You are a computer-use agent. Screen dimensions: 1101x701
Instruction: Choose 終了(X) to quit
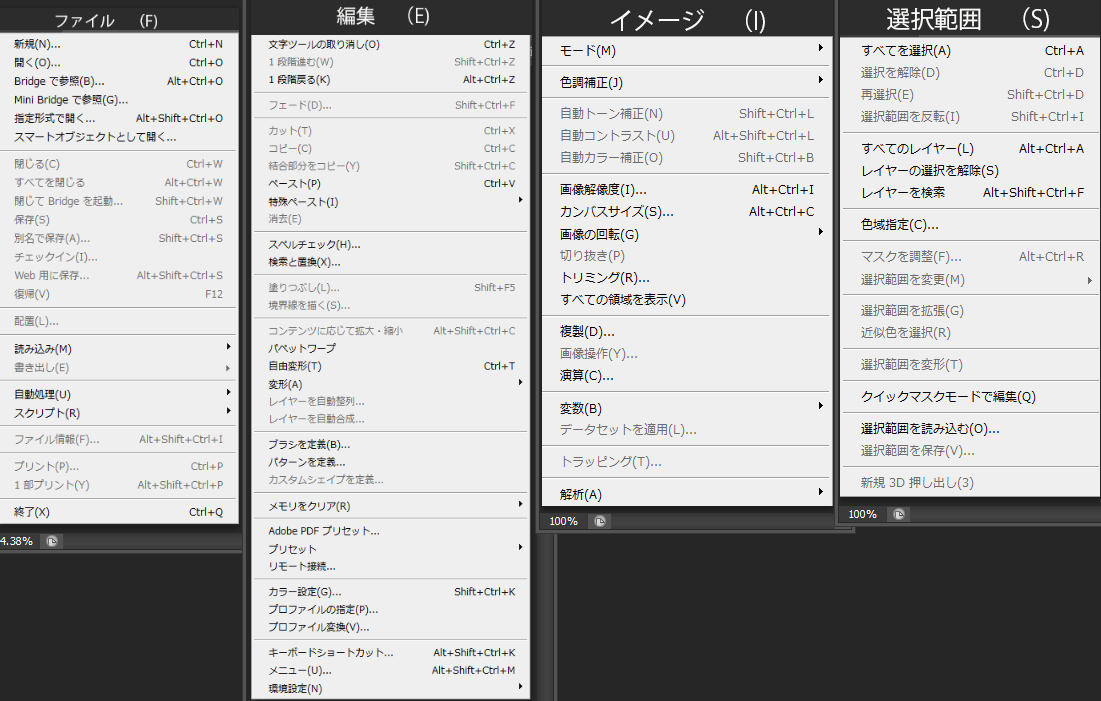click(x=119, y=512)
